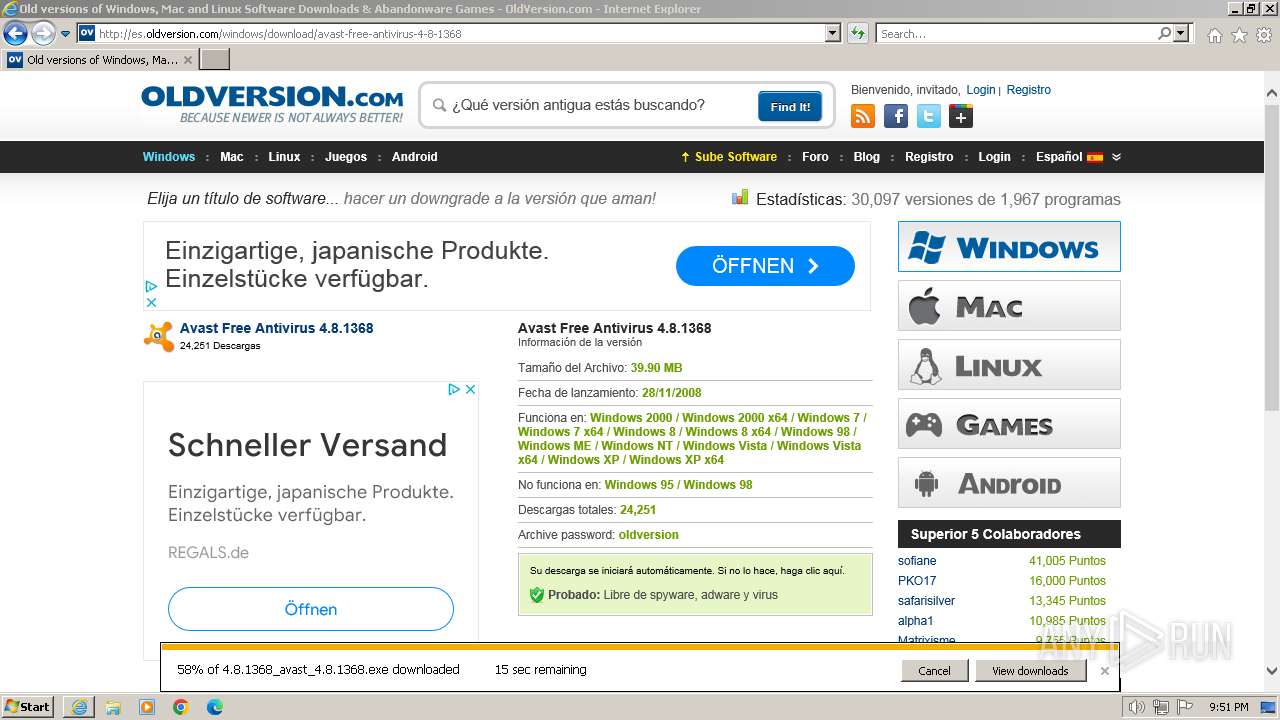Screen dimensions: 1280x720
Task: Open Foro in navigation bar
Action: point(815,157)
